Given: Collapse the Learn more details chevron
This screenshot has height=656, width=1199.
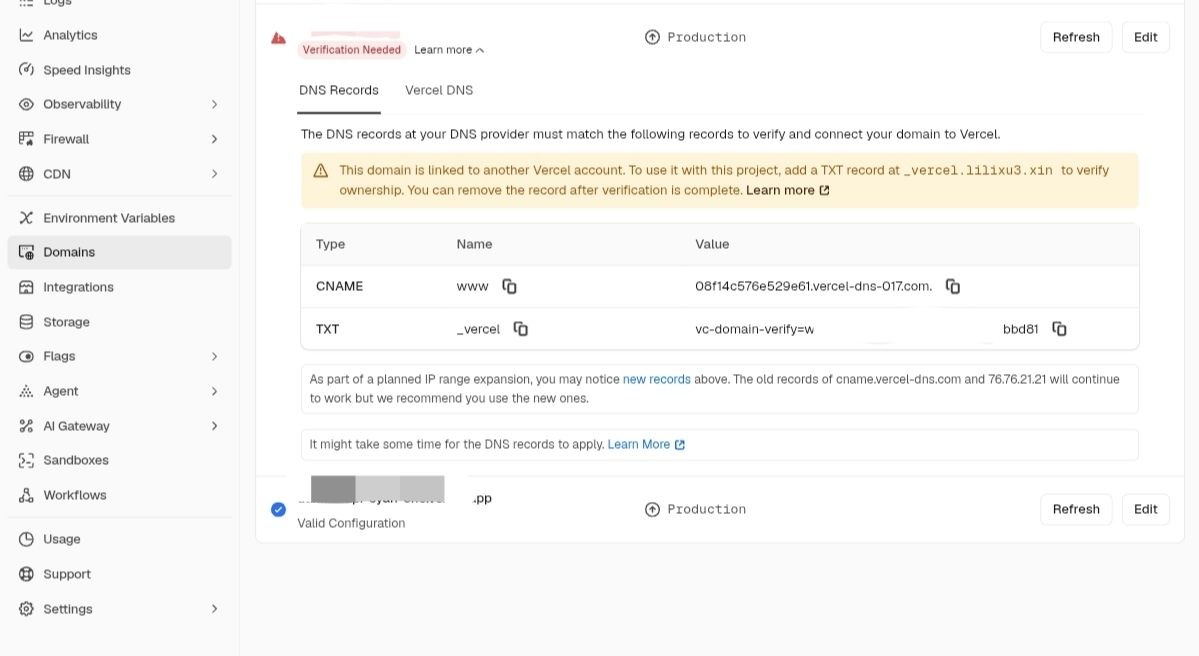Looking at the screenshot, I should click(x=480, y=50).
